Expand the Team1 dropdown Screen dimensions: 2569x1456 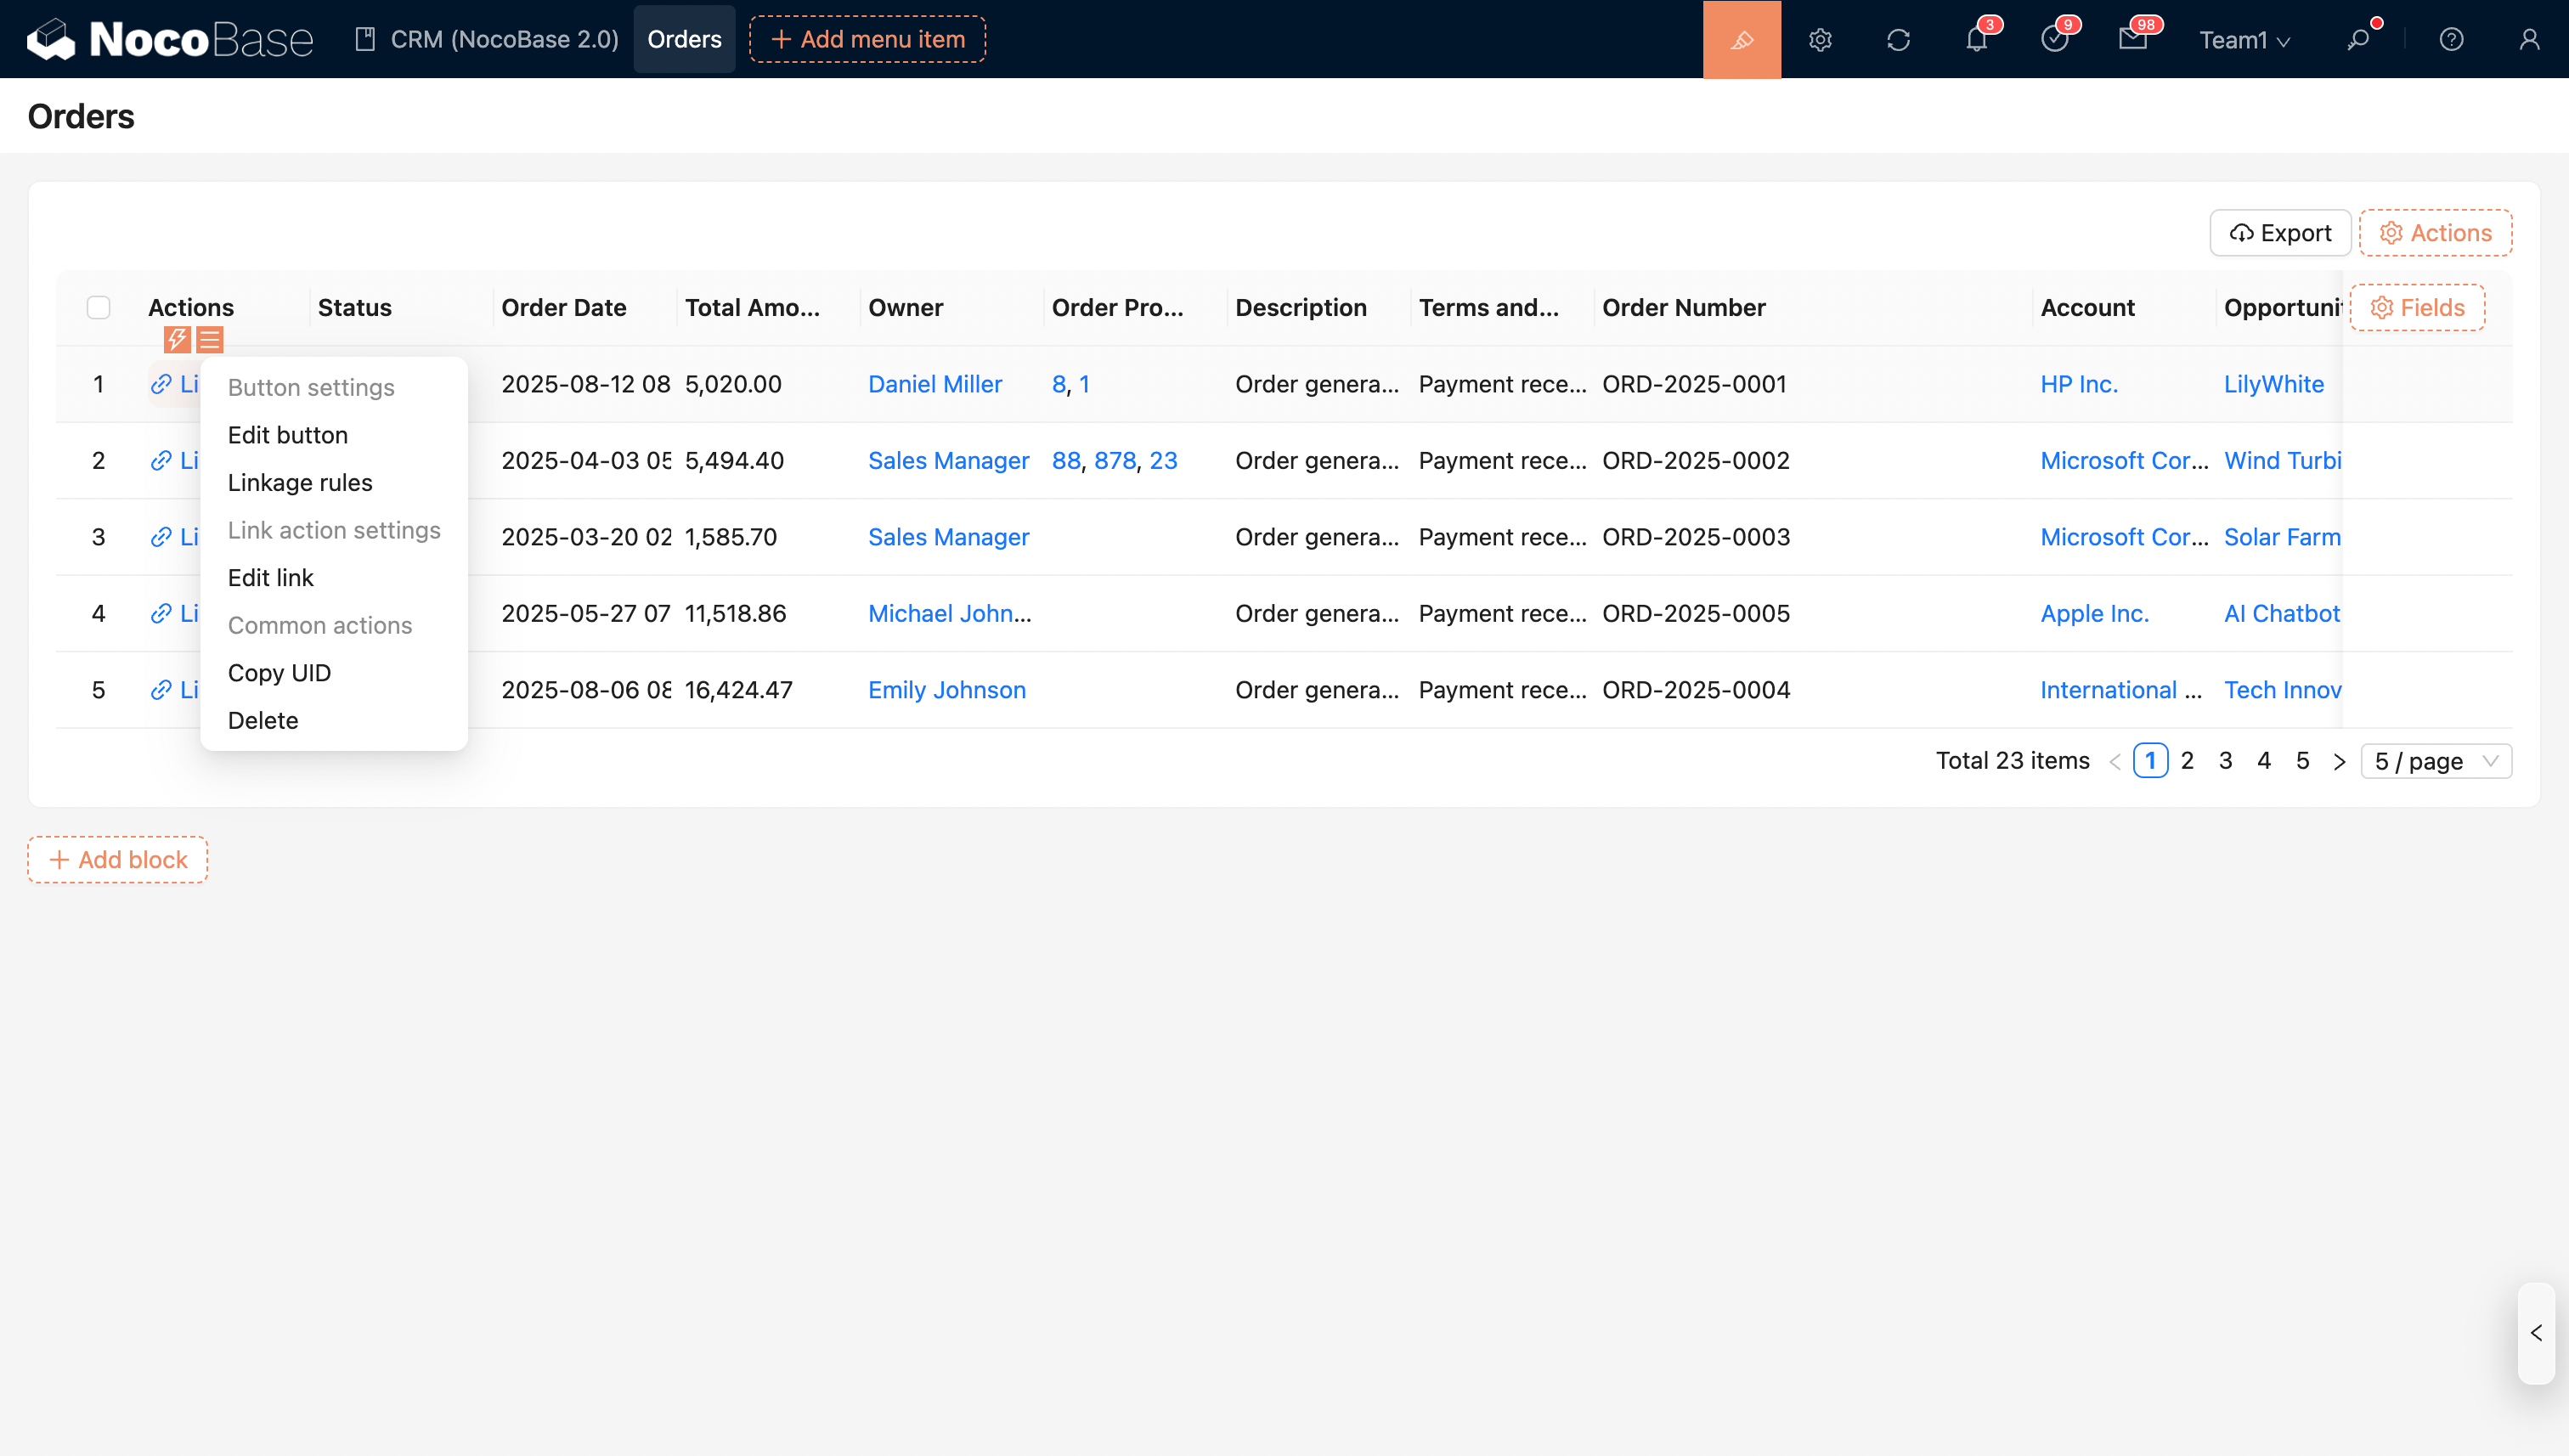coord(2244,40)
